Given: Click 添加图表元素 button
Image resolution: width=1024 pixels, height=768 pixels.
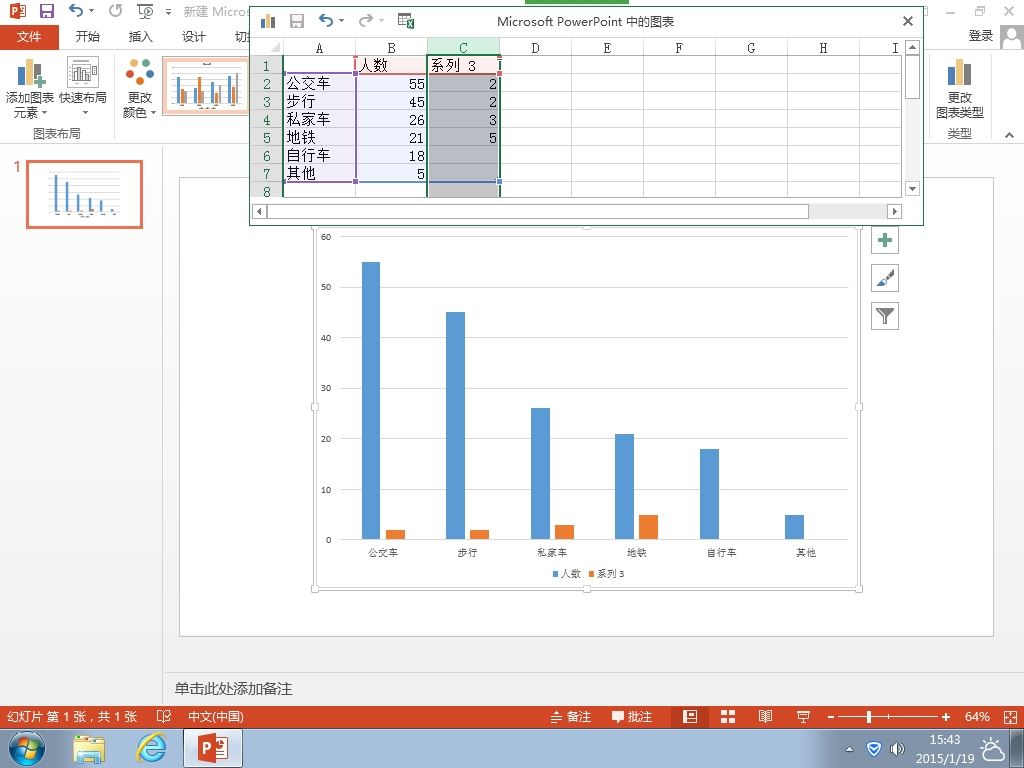Looking at the screenshot, I should coord(29,88).
